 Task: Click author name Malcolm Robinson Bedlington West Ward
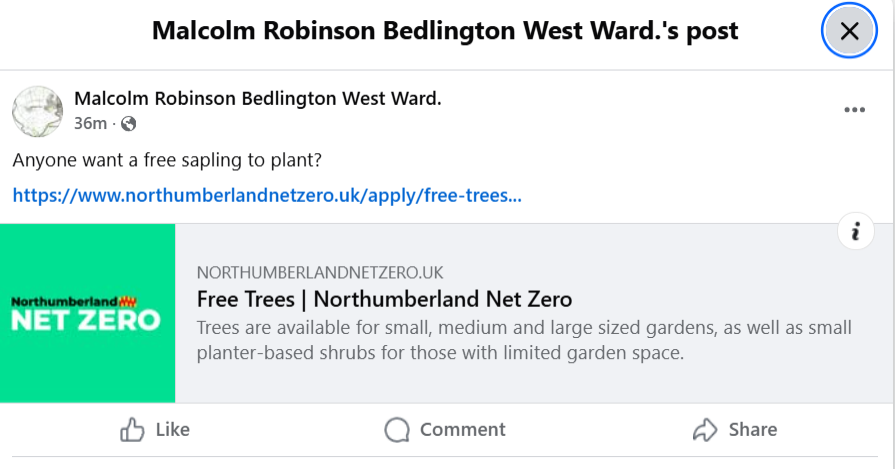click(x=257, y=98)
